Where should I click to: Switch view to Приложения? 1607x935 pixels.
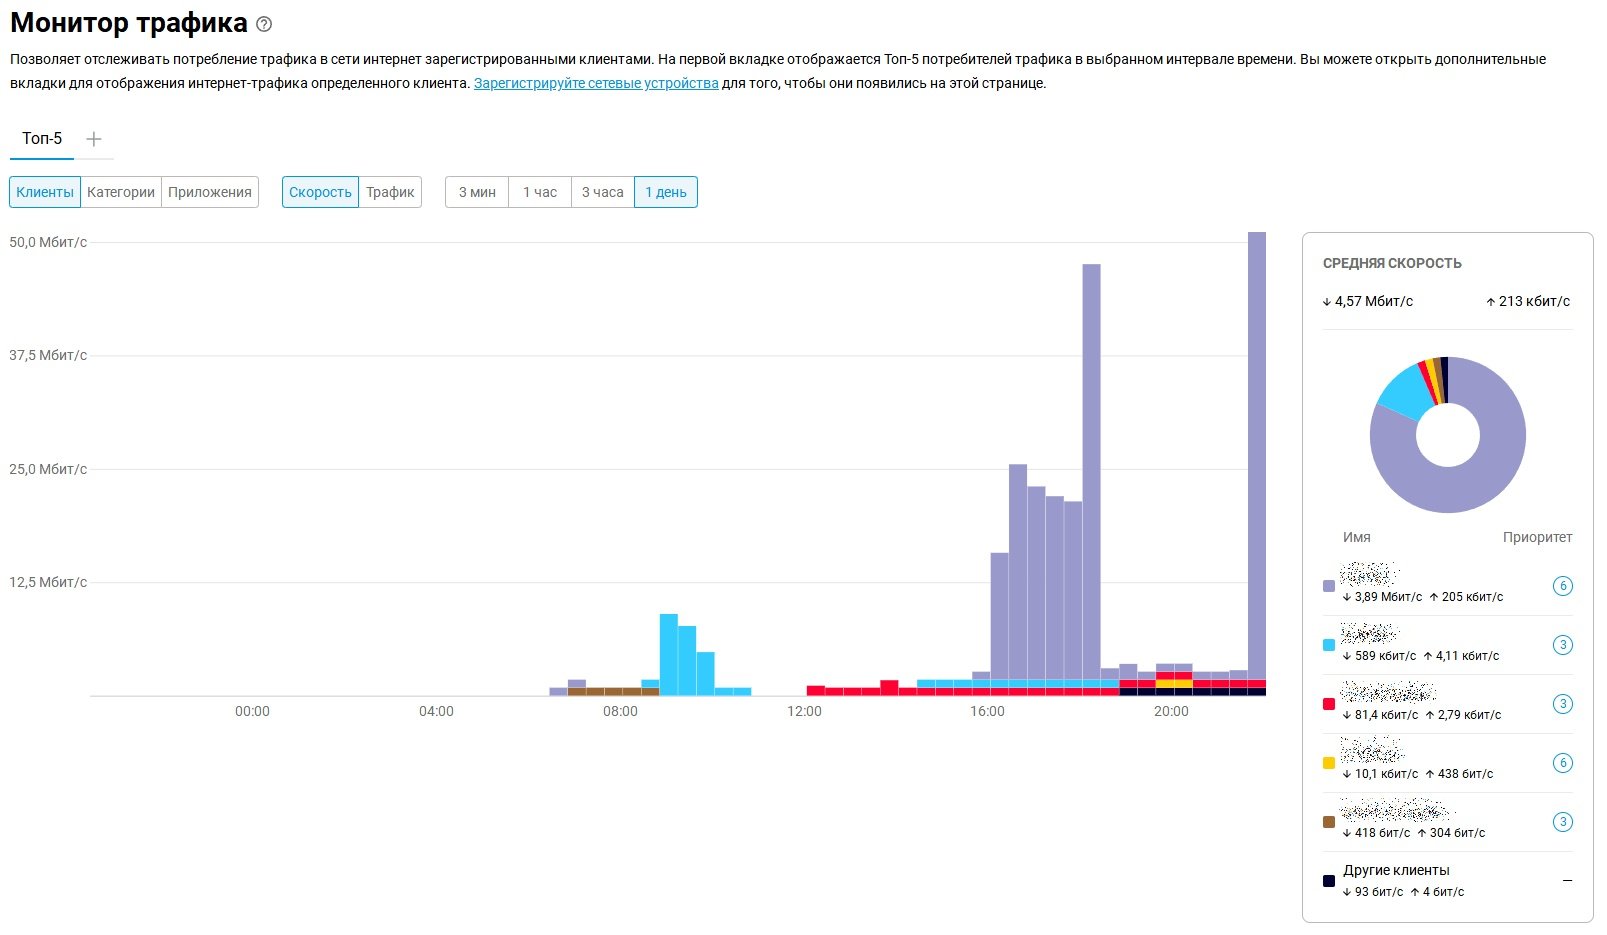tap(210, 192)
